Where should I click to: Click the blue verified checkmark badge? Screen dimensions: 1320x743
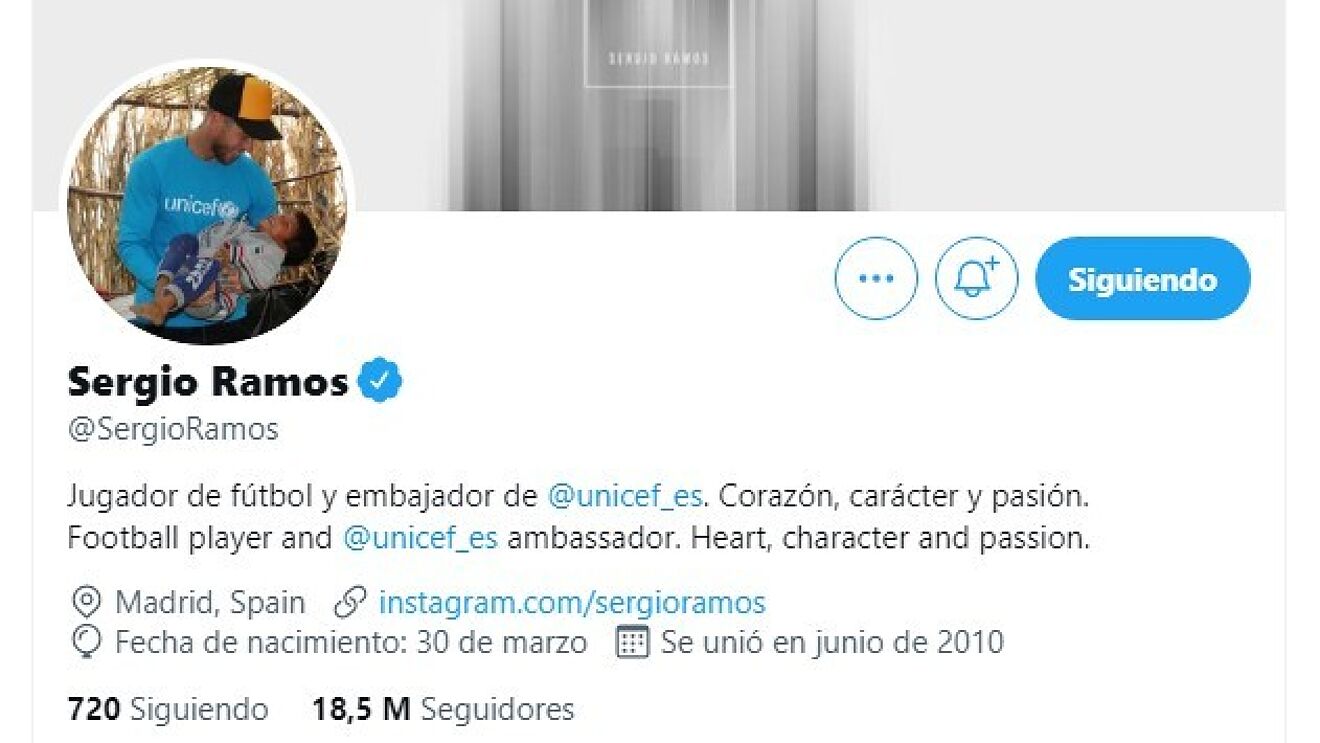[380, 381]
